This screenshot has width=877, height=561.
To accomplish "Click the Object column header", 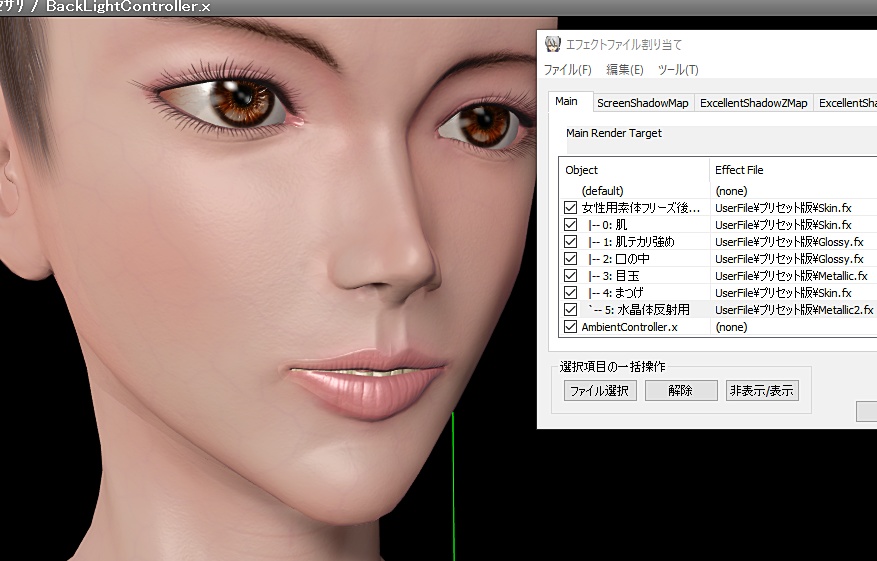I will click(634, 170).
